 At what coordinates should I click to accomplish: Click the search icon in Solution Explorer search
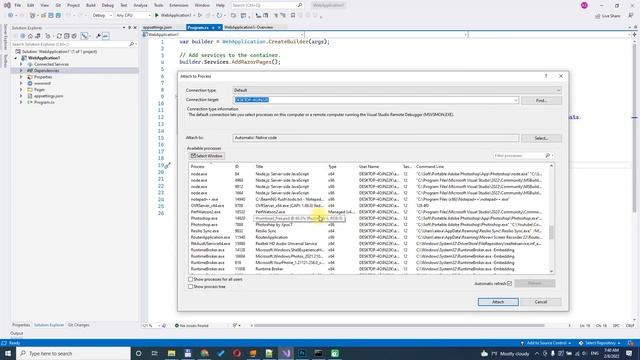coord(131,44)
